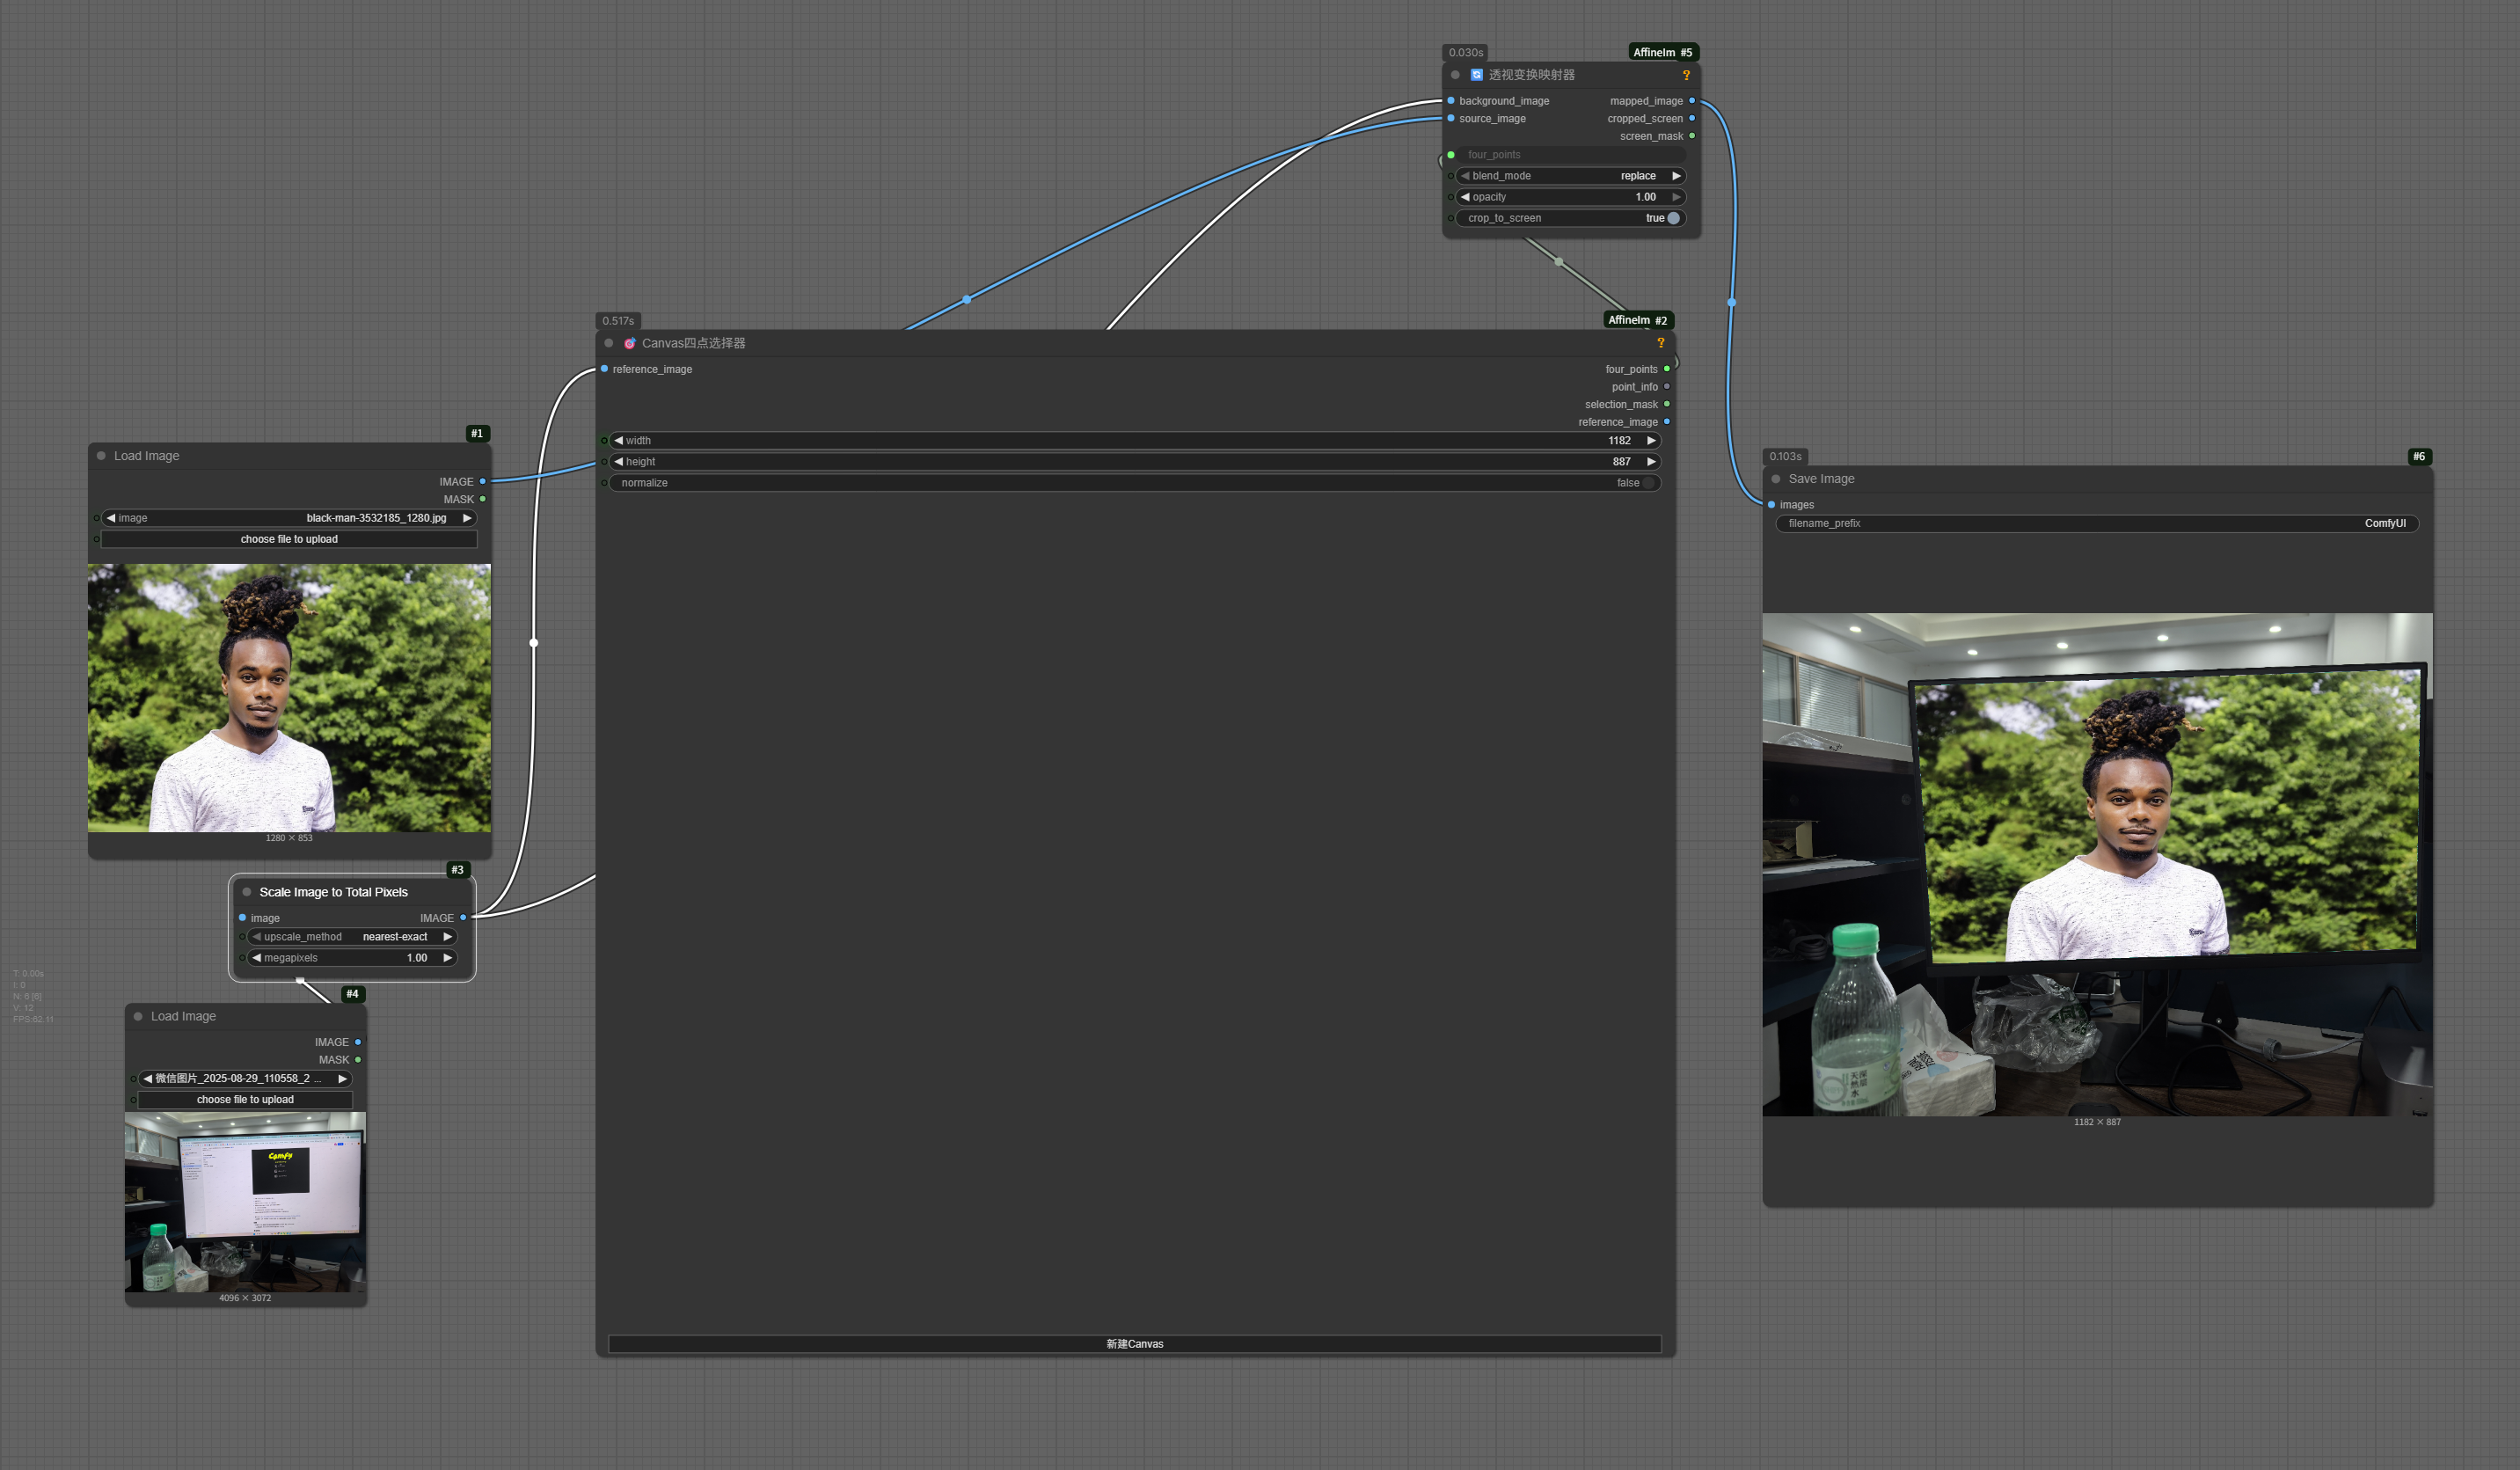Click the four_points output socket on Canvas node
Image resolution: width=2520 pixels, height=1470 pixels.
coord(1667,369)
